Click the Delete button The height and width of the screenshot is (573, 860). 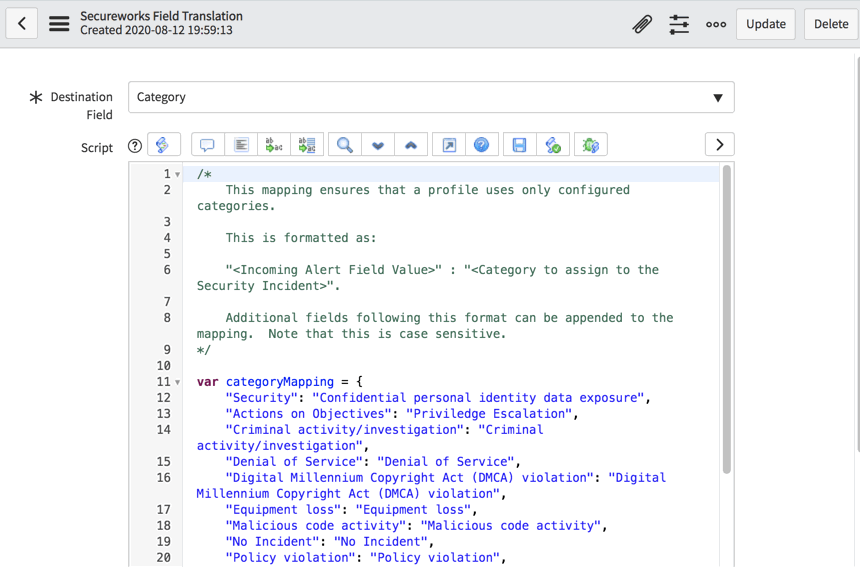(831, 24)
